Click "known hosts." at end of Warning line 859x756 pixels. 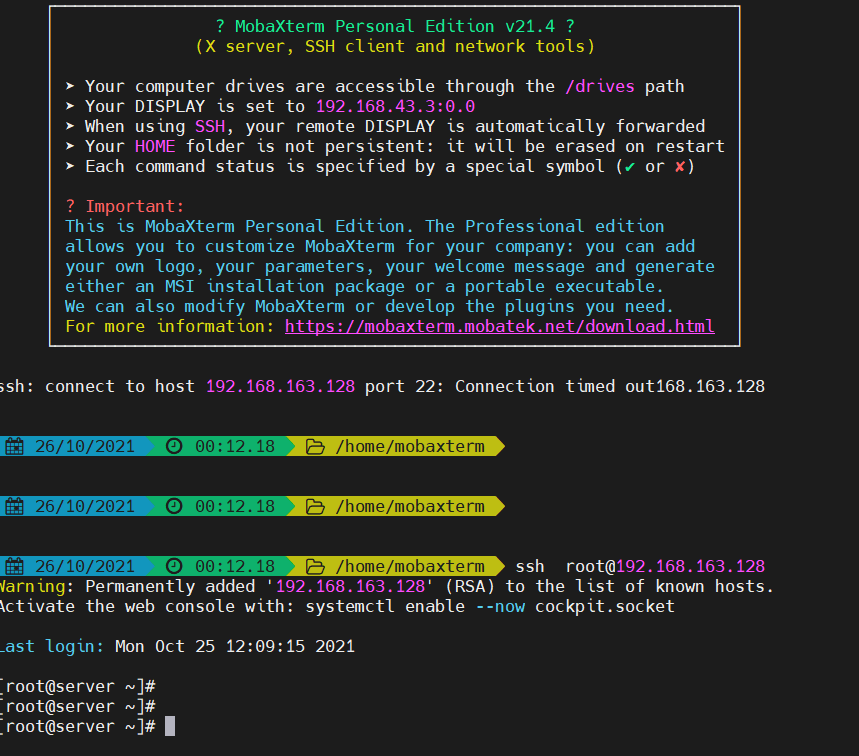(714, 587)
